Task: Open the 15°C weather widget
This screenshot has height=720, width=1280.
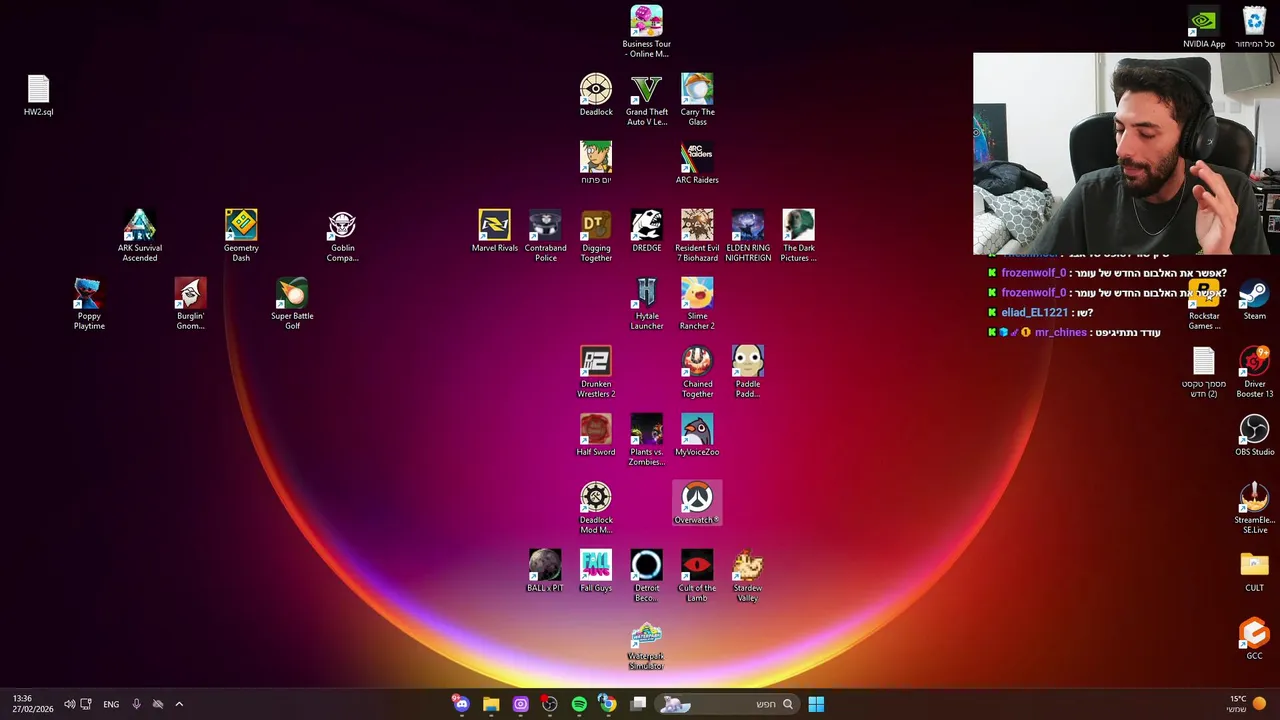Action: [1247, 704]
